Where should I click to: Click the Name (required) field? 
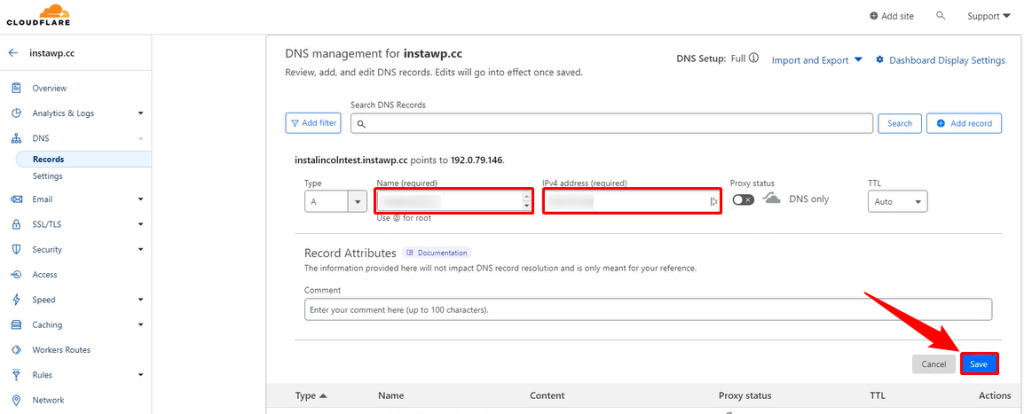[x=455, y=202]
